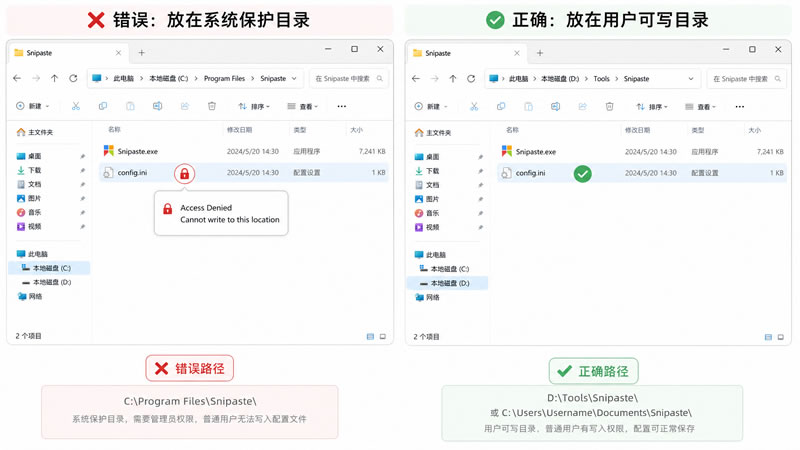
Task: Click the search box in right D:\Tools window
Action: pos(746,79)
